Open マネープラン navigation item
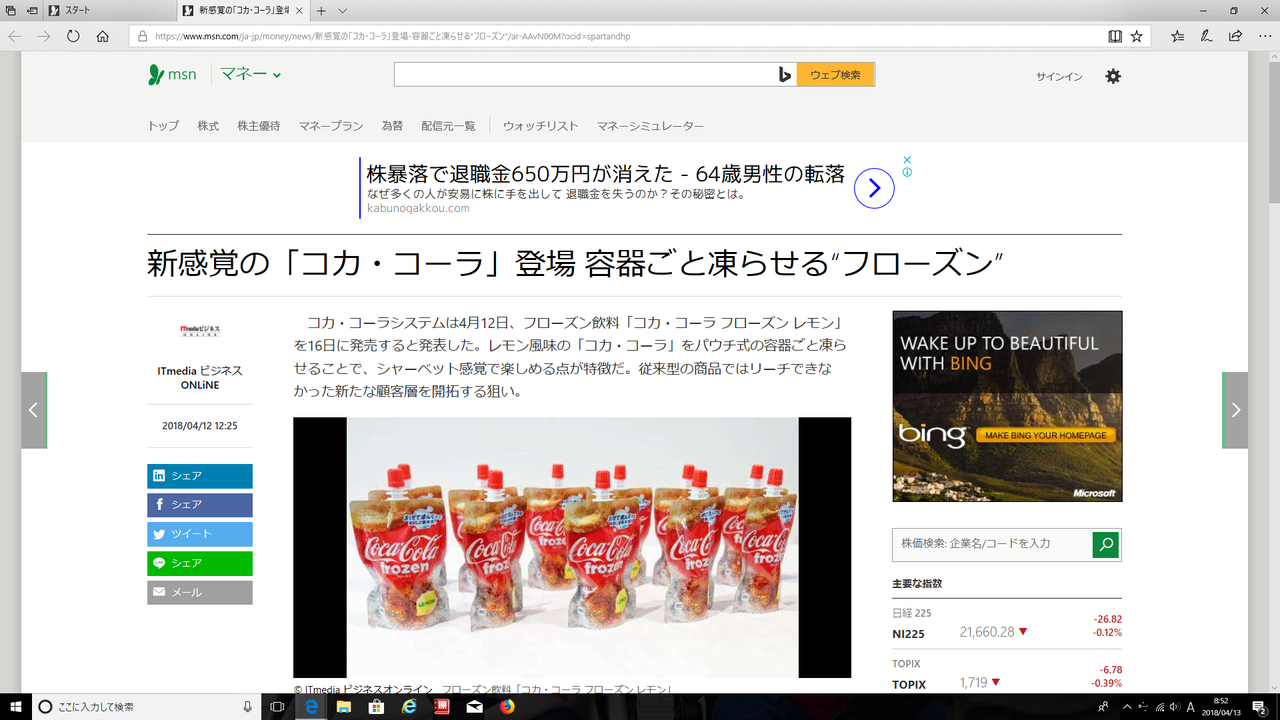The width and height of the screenshot is (1280, 720). 331,126
